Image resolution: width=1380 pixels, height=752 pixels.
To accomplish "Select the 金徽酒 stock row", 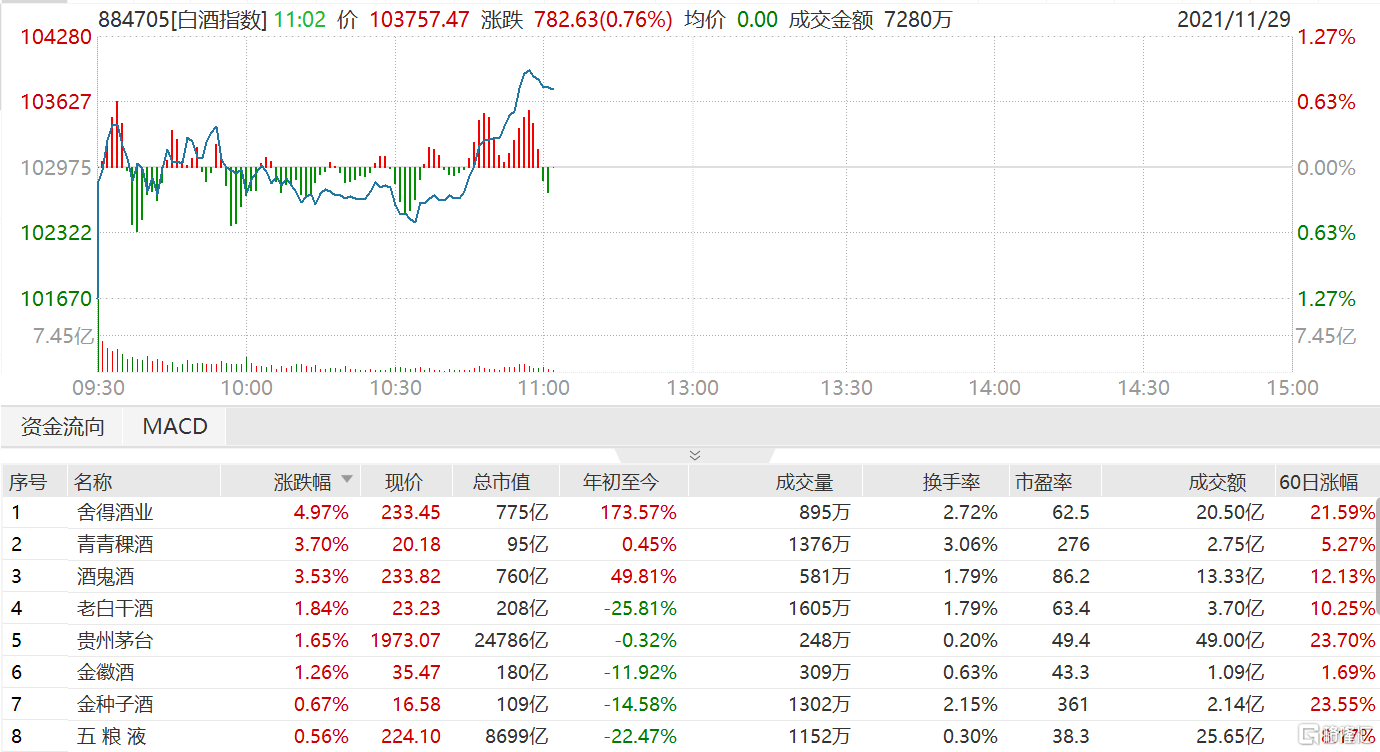I will (x=690, y=673).
